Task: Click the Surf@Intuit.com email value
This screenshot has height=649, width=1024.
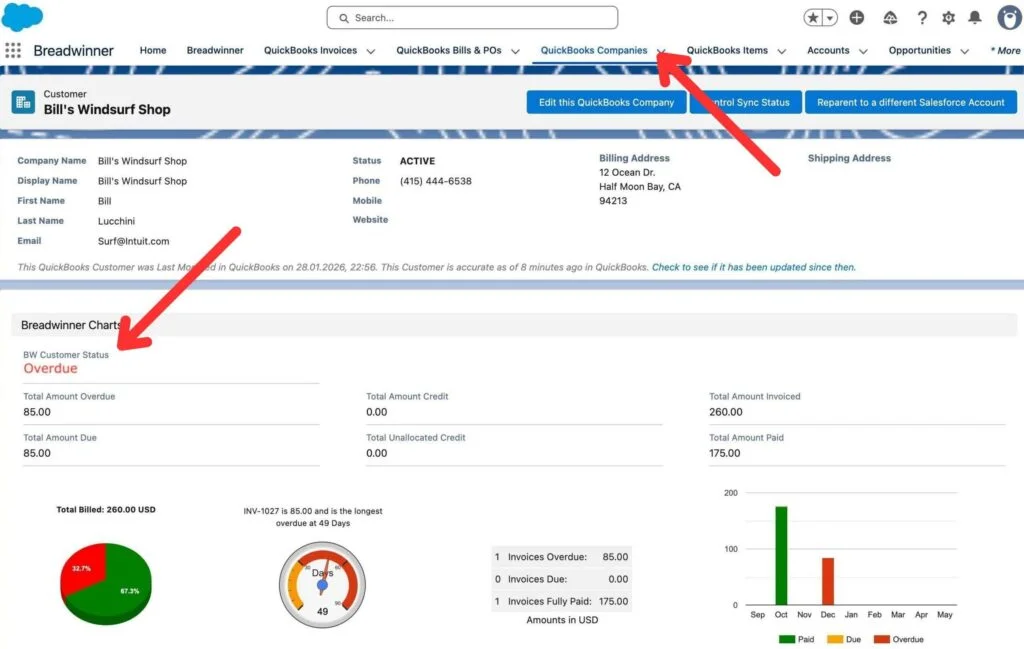Action: coord(133,241)
